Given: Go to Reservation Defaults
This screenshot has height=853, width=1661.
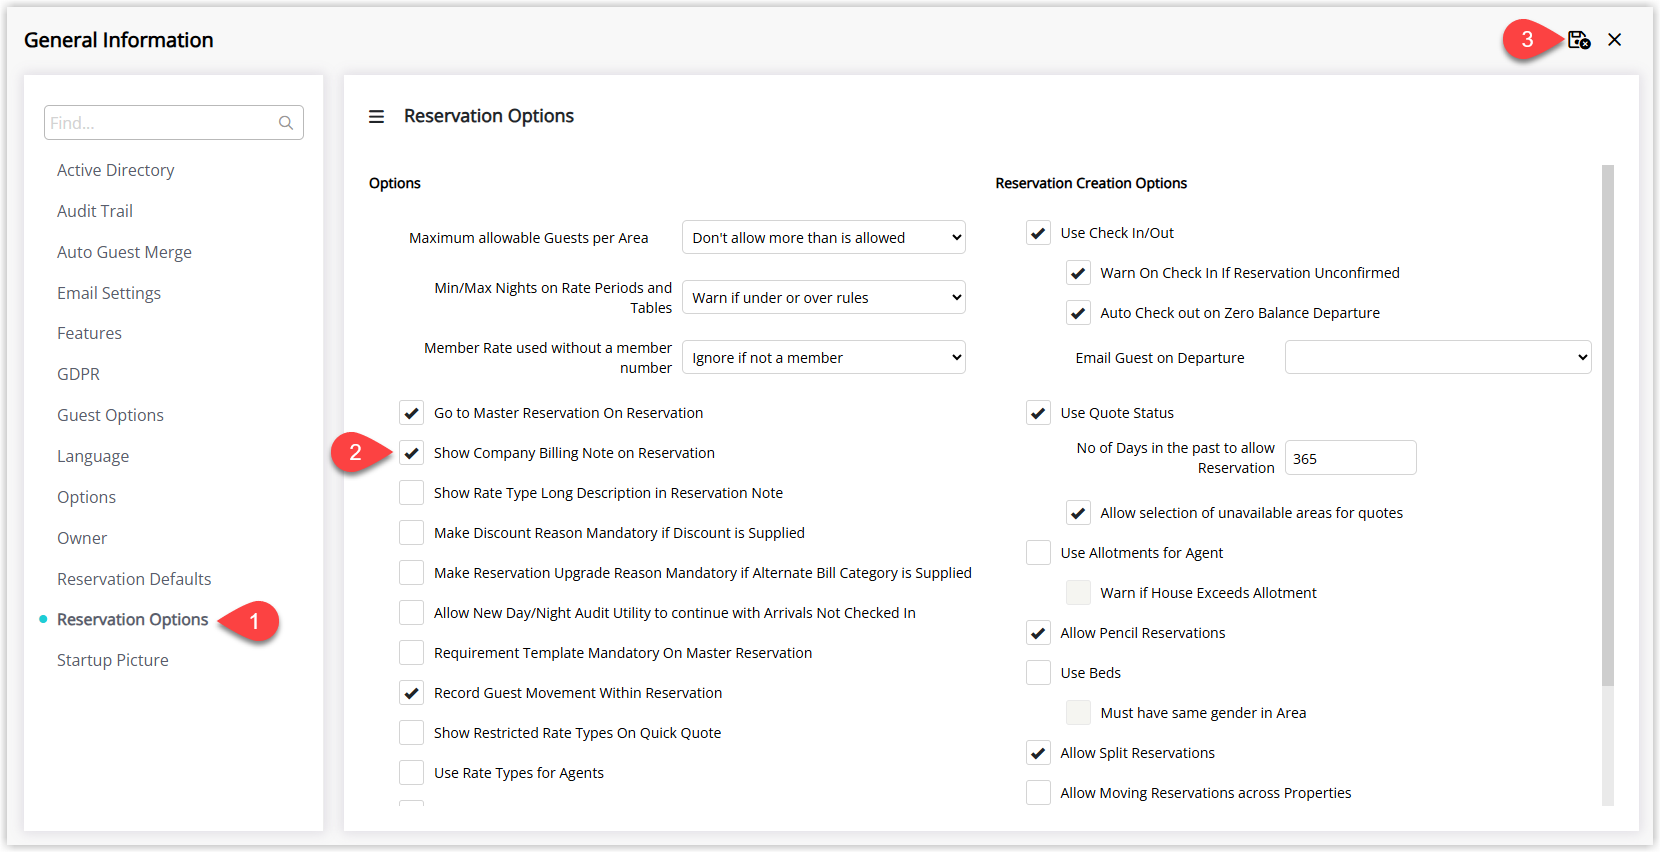Looking at the screenshot, I should 134,579.
